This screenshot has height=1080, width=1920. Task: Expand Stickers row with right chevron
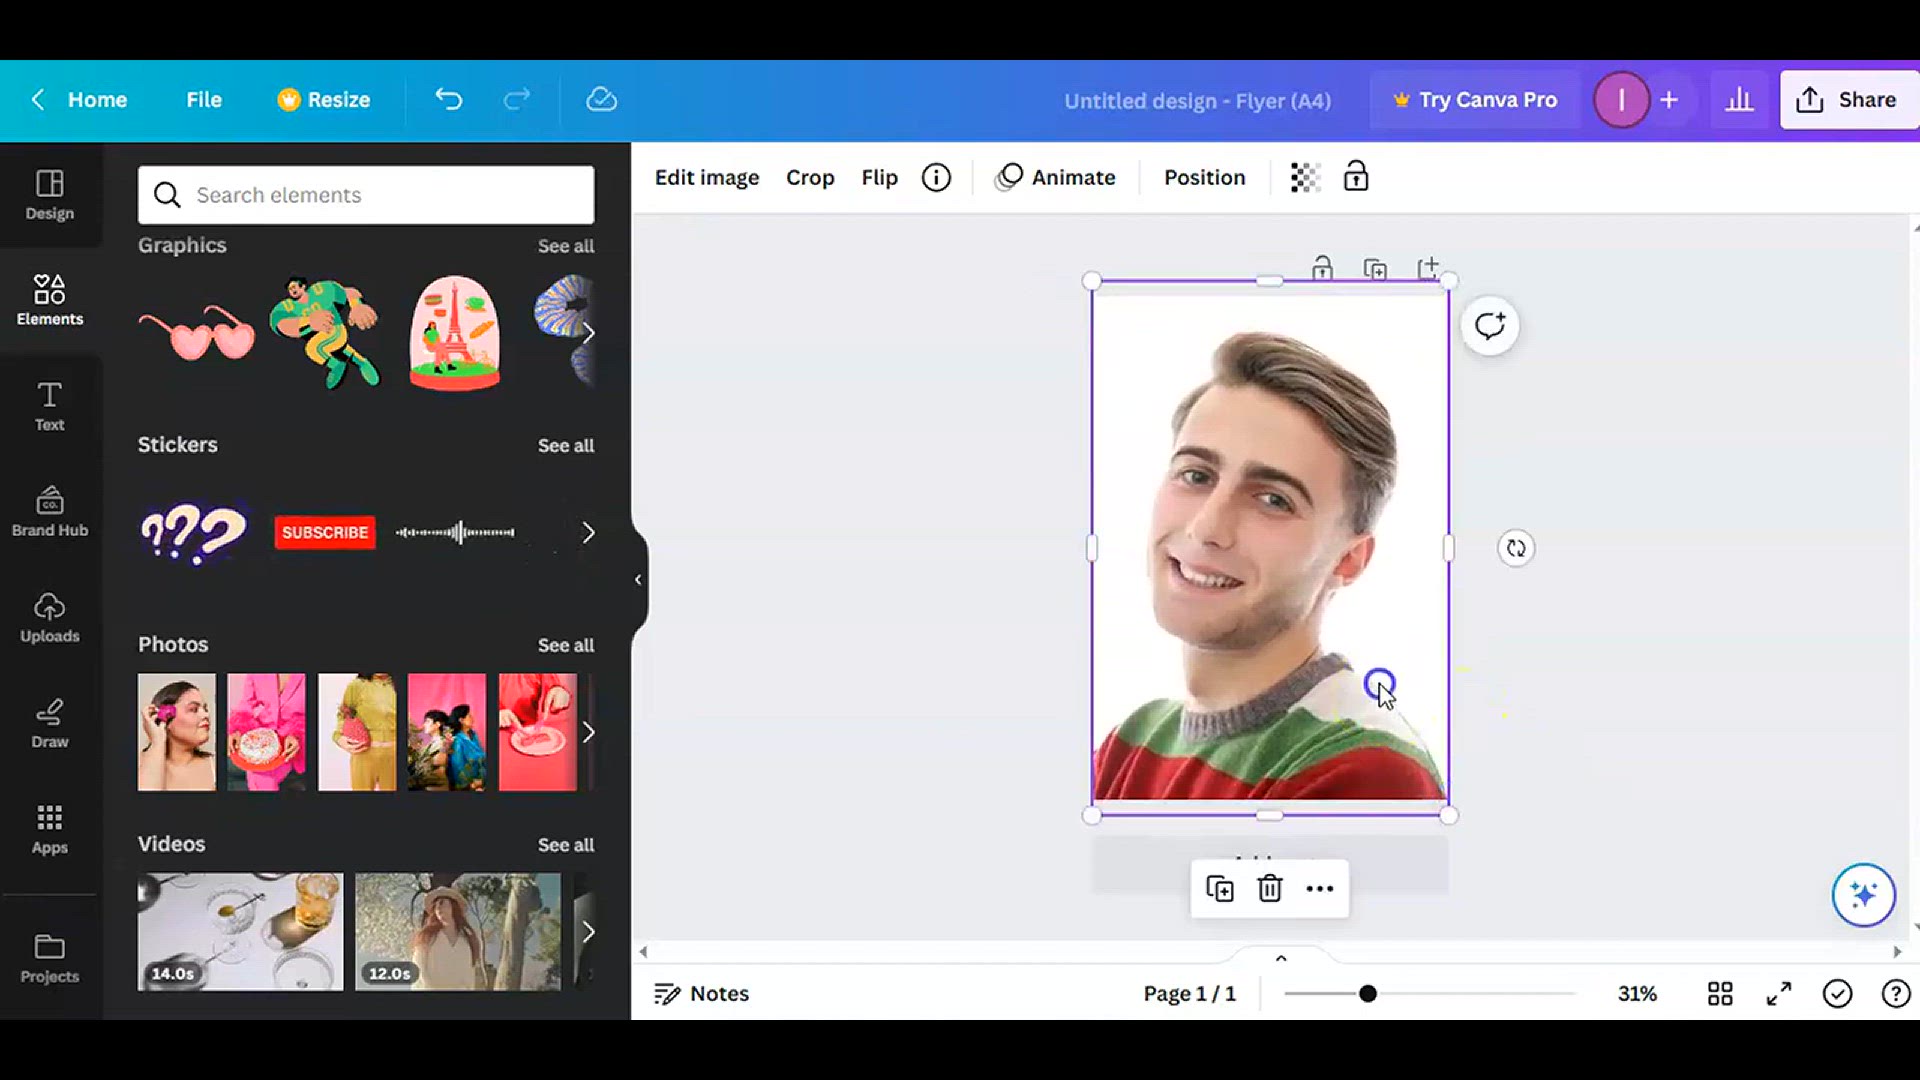pyautogui.click(x=588, y=533)
